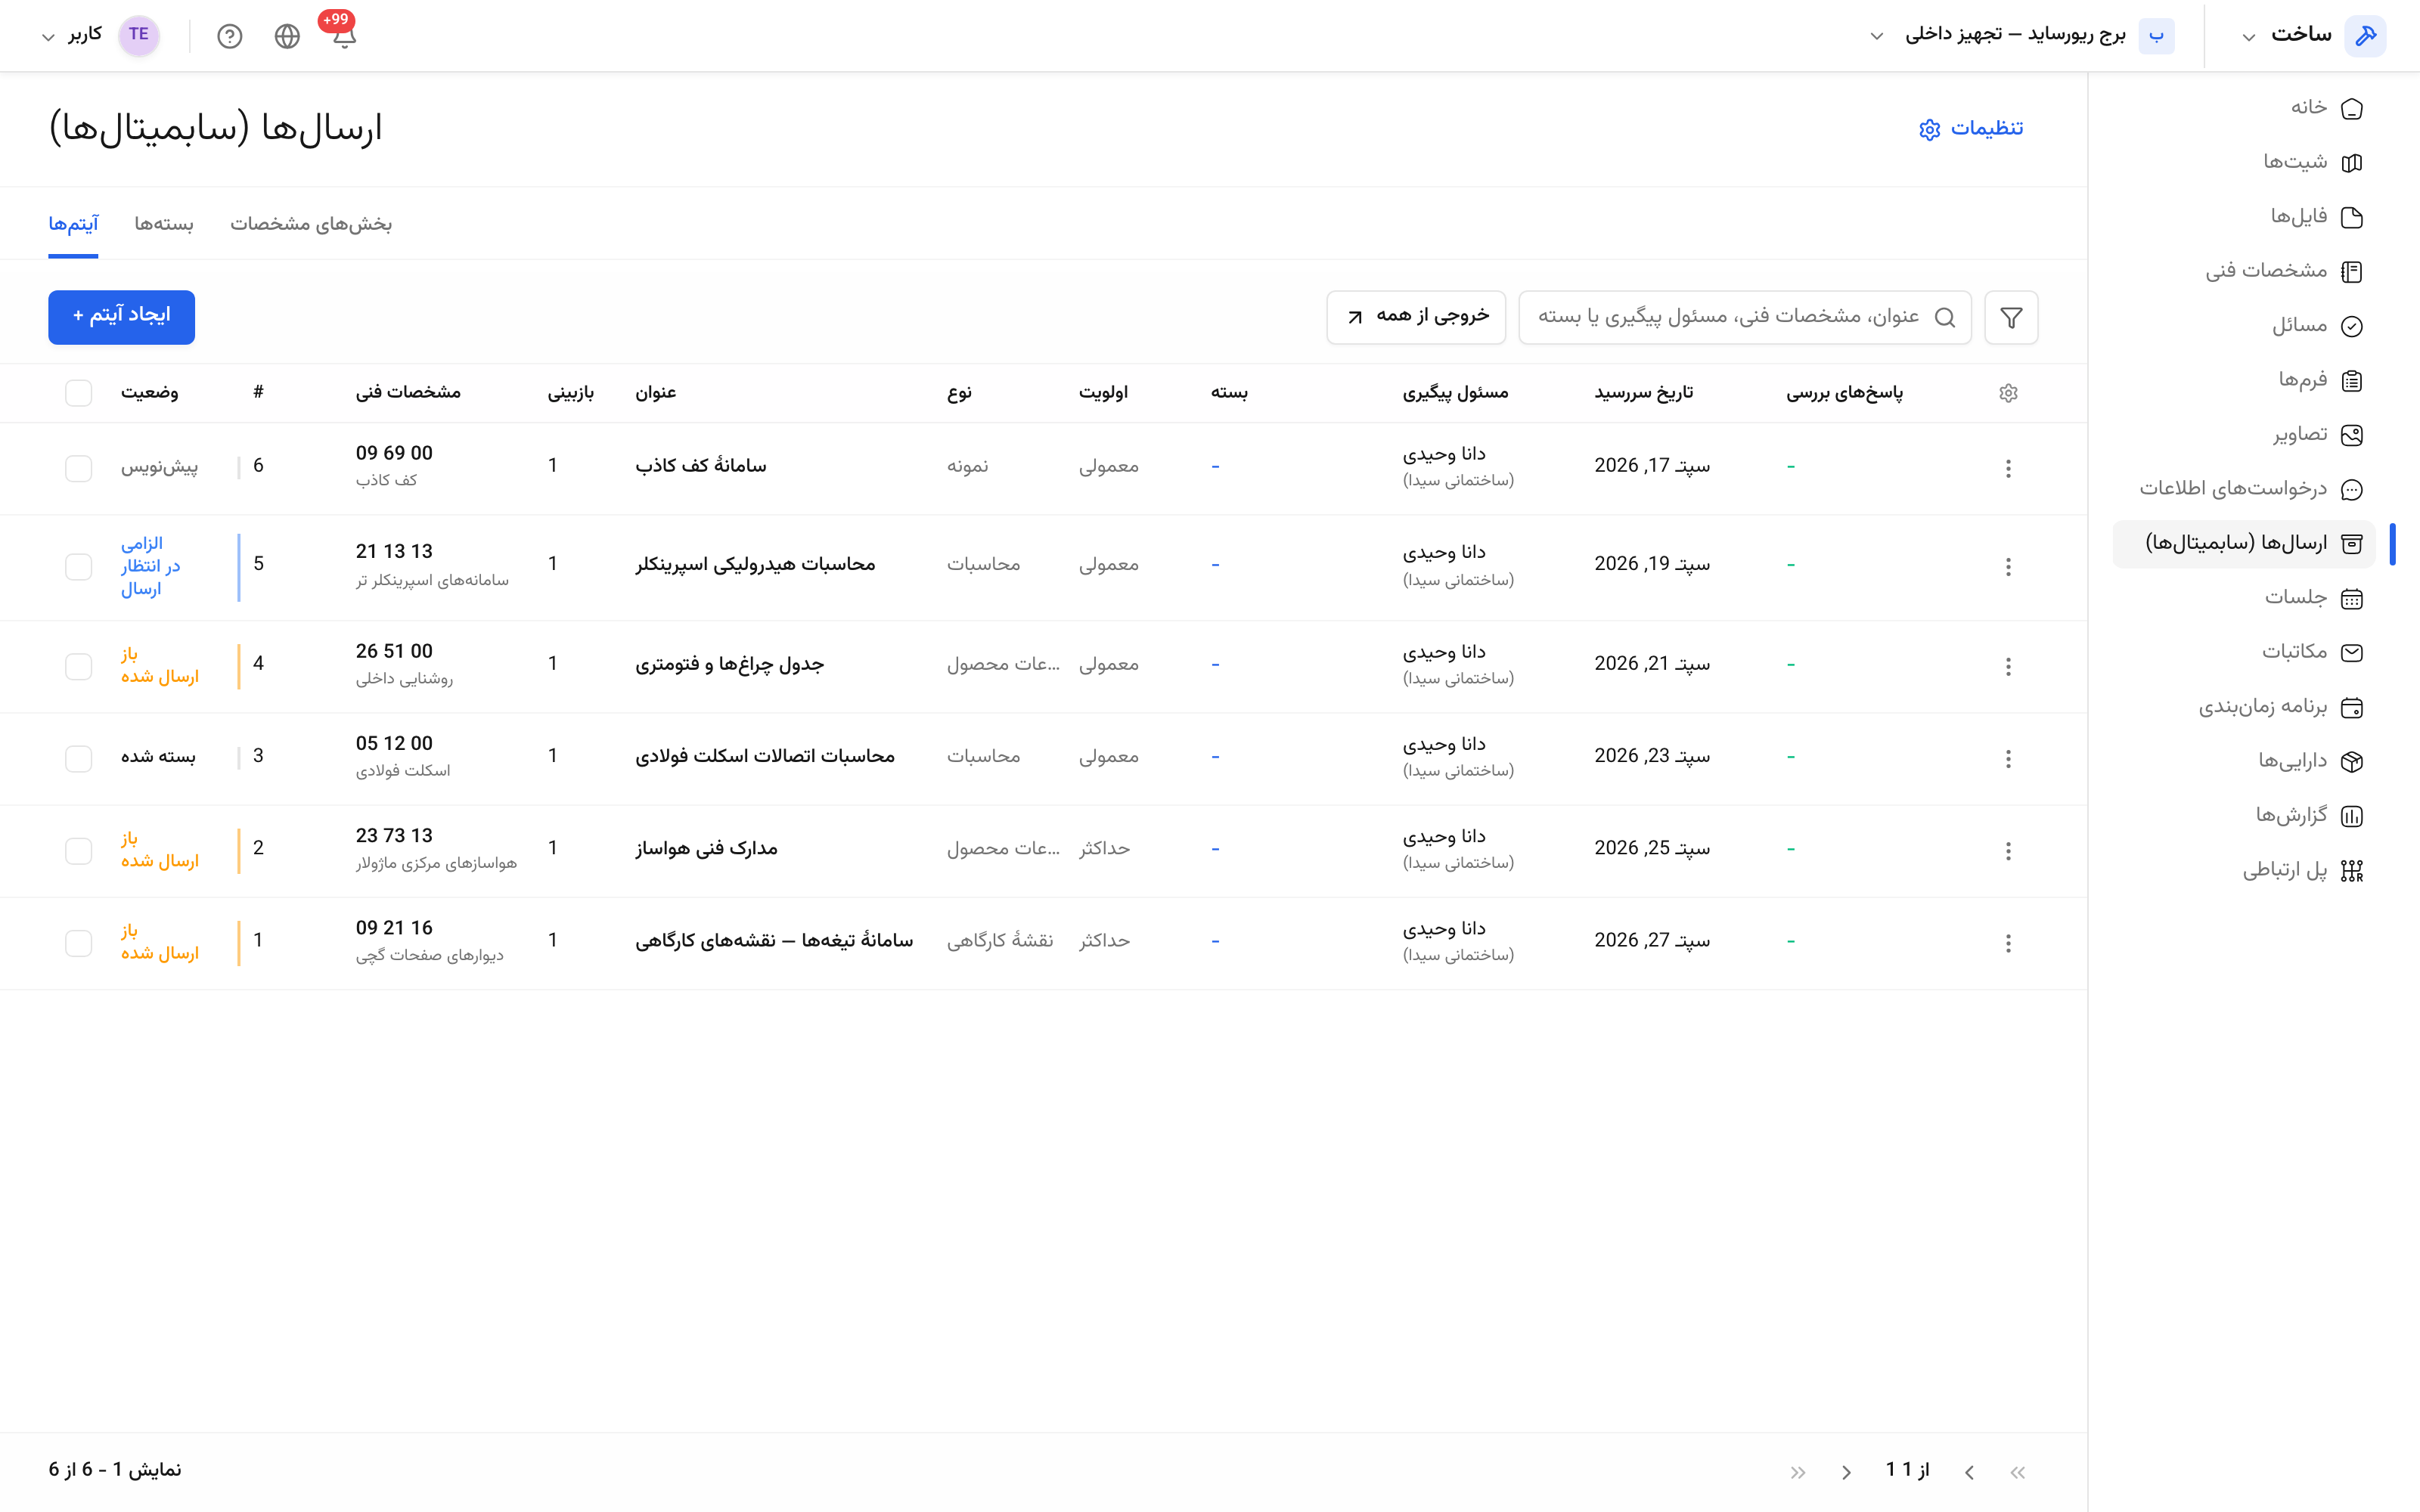Image resolution: width=2420 pixels, height=1512 pixels.
Task: Switch to the بخش‌های مشخصات tab
Action: point(311,224)
